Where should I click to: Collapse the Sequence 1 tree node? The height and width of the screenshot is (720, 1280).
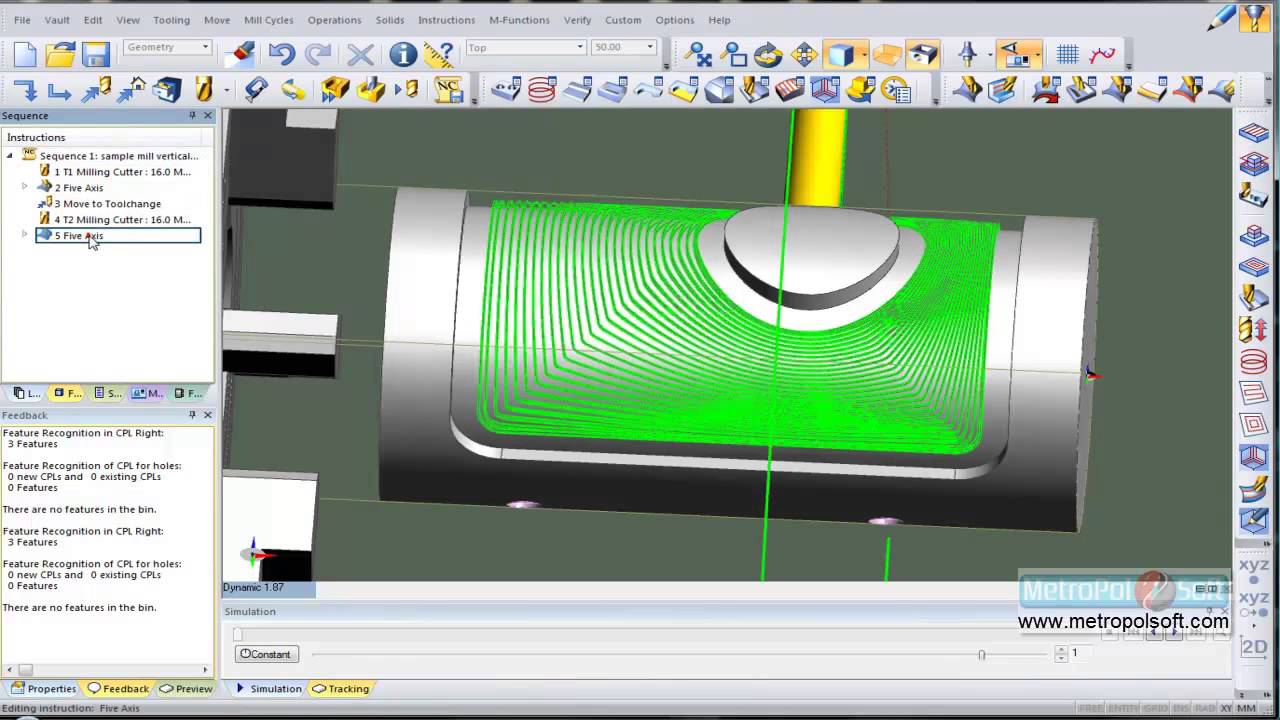[10, 155]
